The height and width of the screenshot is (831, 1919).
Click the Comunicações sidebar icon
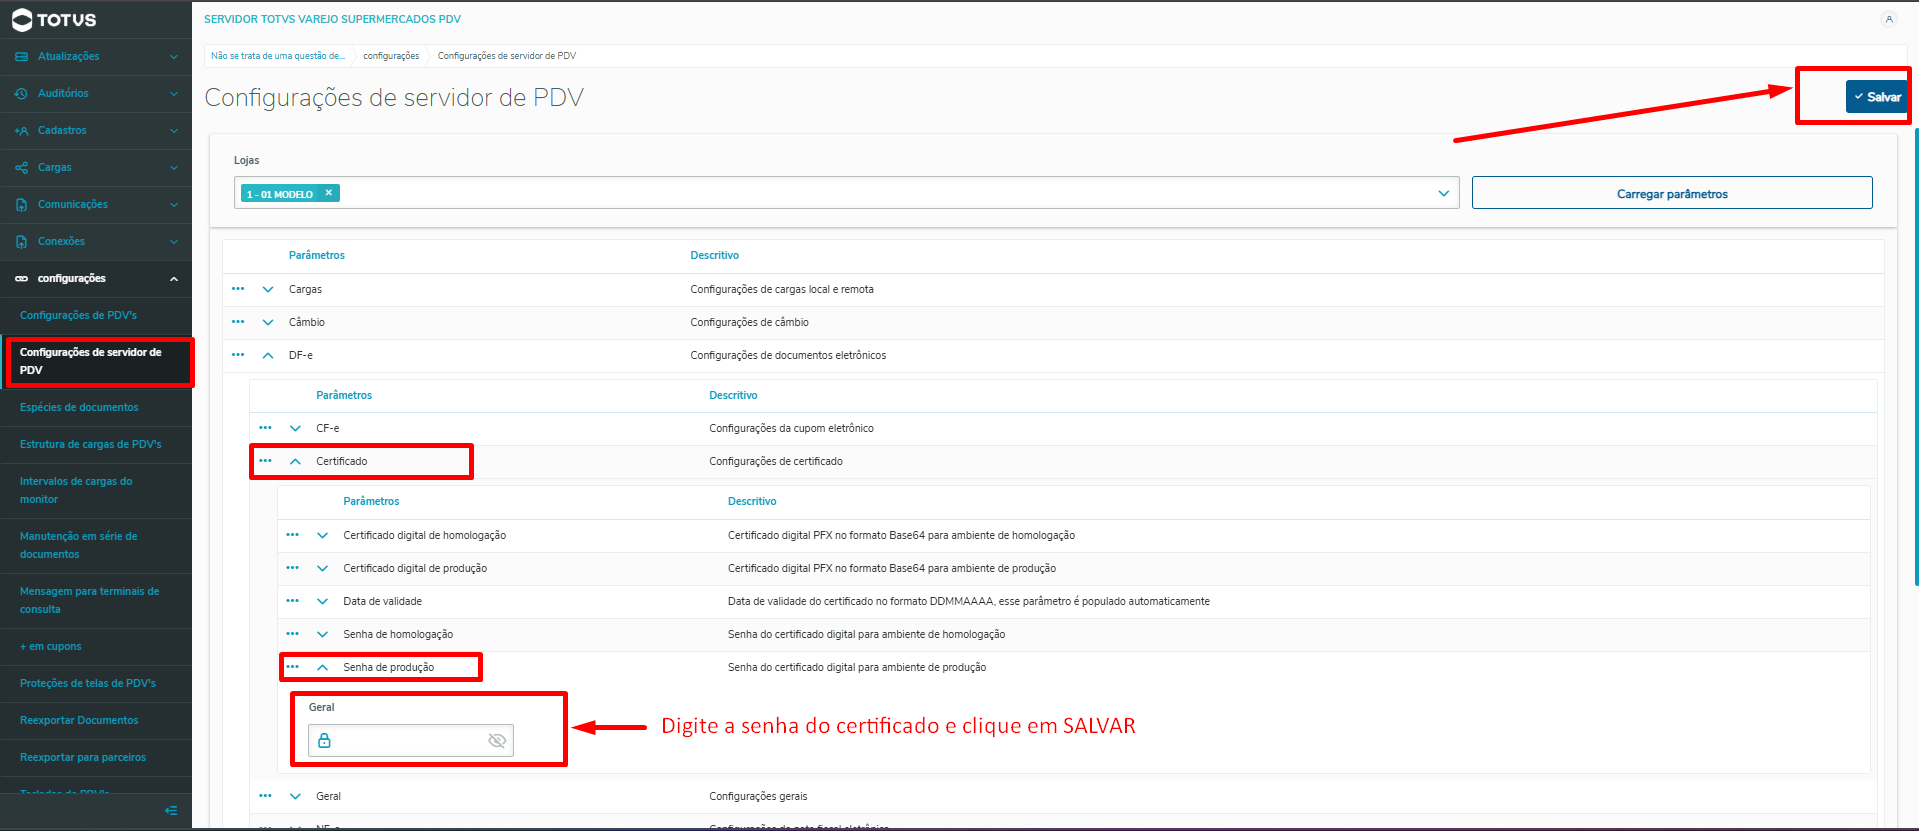(x=21, y=205)
